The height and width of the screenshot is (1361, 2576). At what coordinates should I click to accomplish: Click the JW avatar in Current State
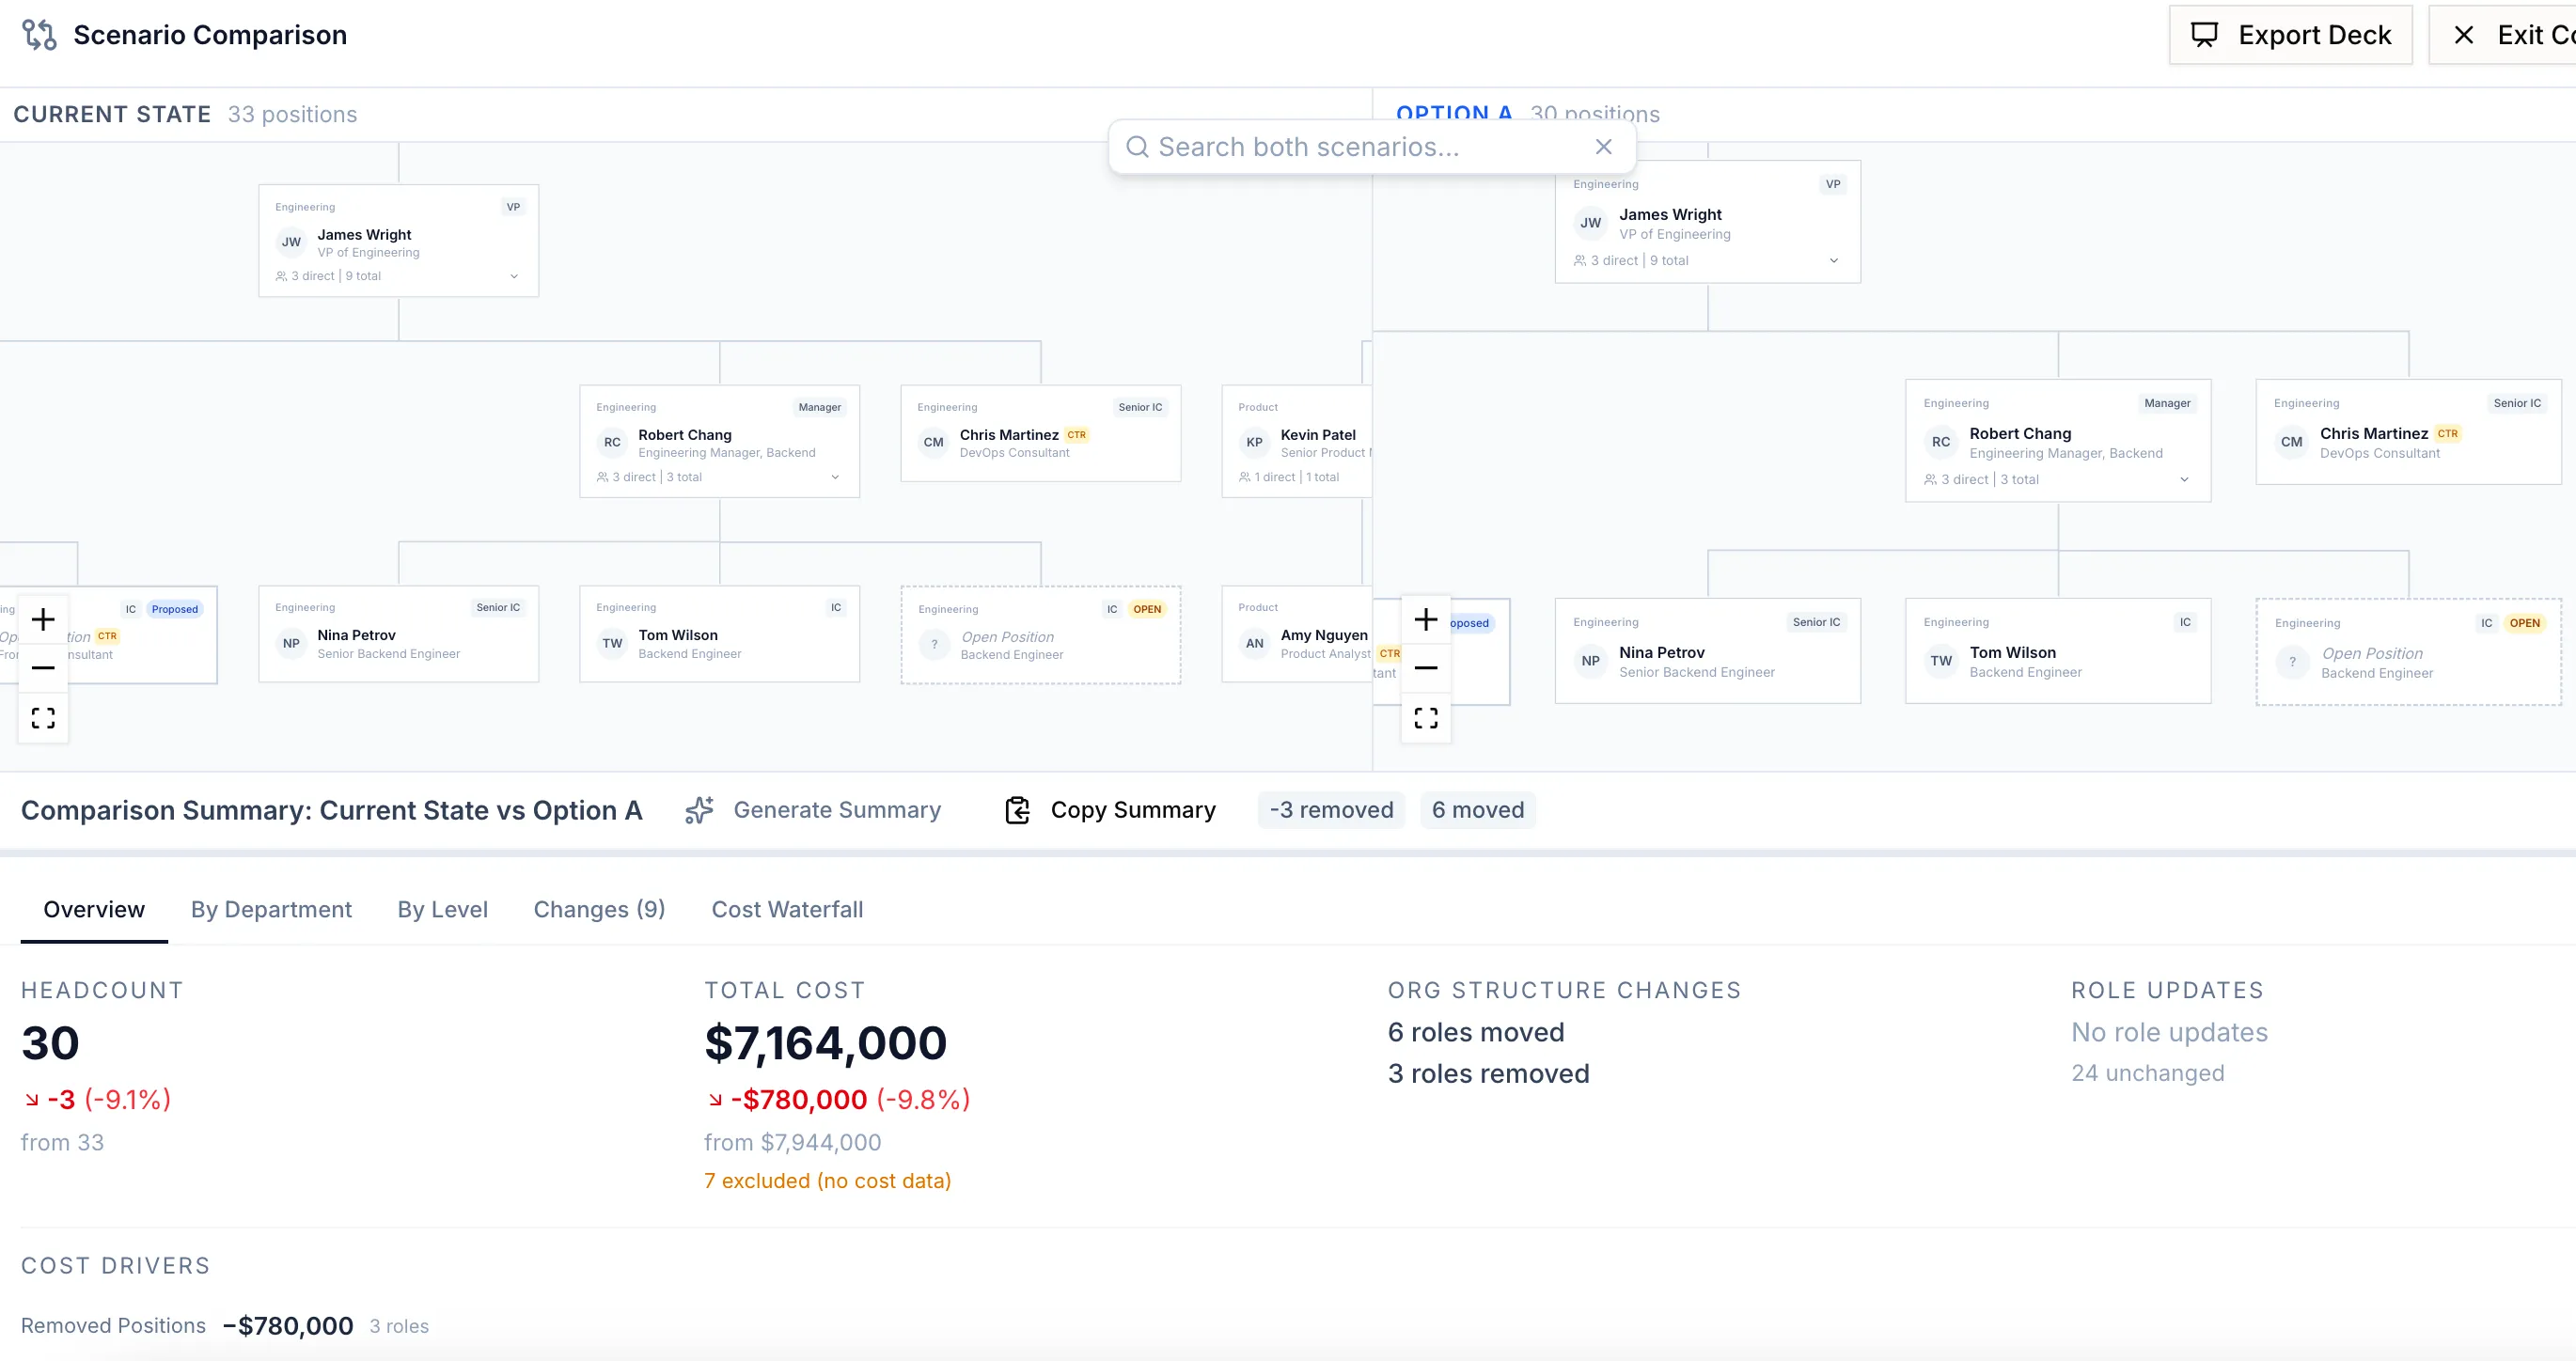(291, 242)
